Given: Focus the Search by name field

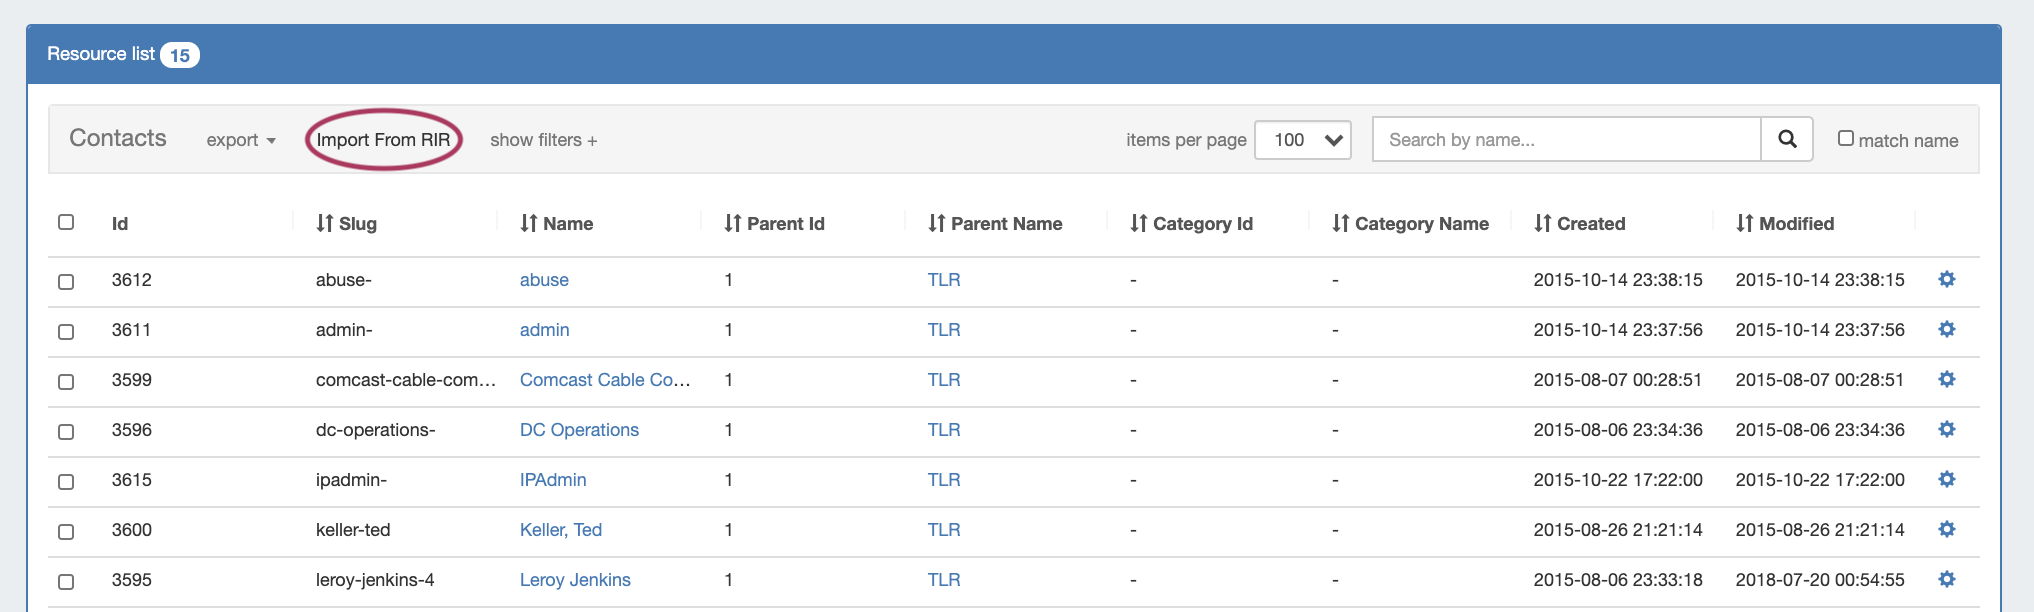Looking at the screenshot, I should pos(1566,140).
